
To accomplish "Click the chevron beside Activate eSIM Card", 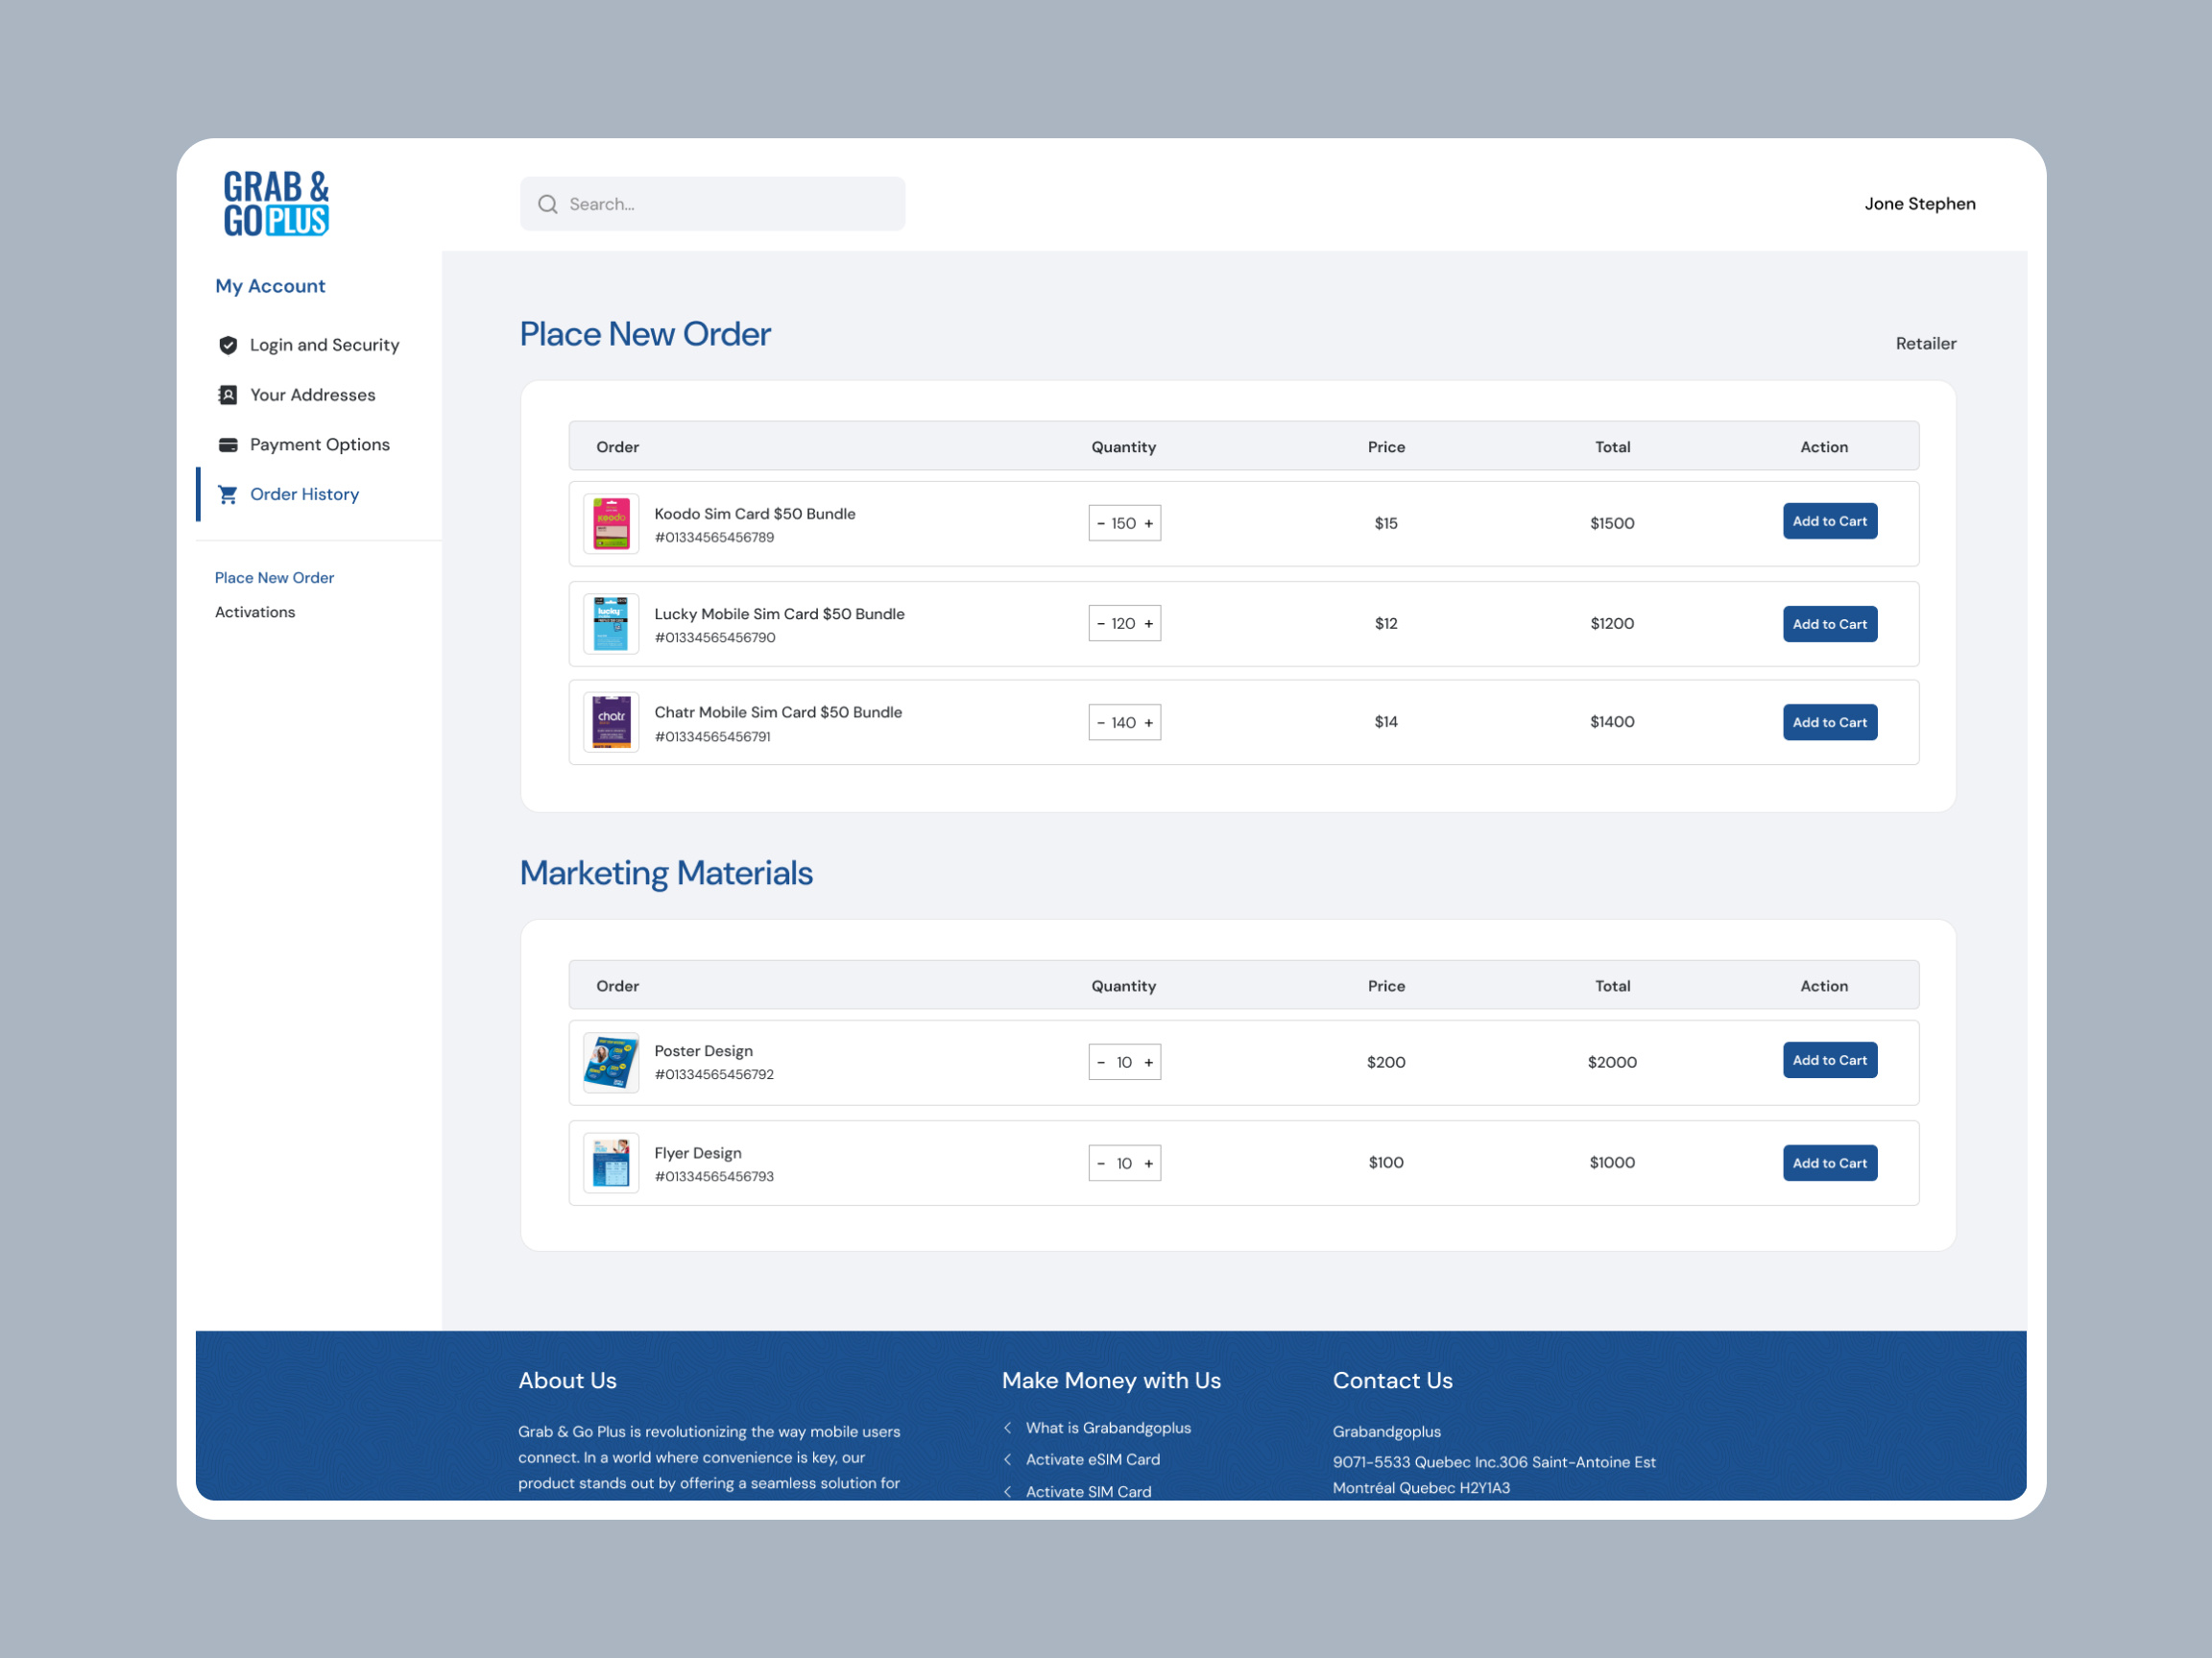I will 1008,1459.
